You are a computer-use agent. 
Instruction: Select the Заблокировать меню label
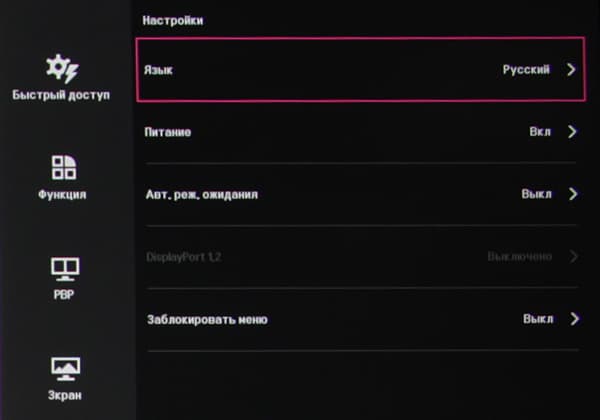pyautogui.click(x=207, y=319)
